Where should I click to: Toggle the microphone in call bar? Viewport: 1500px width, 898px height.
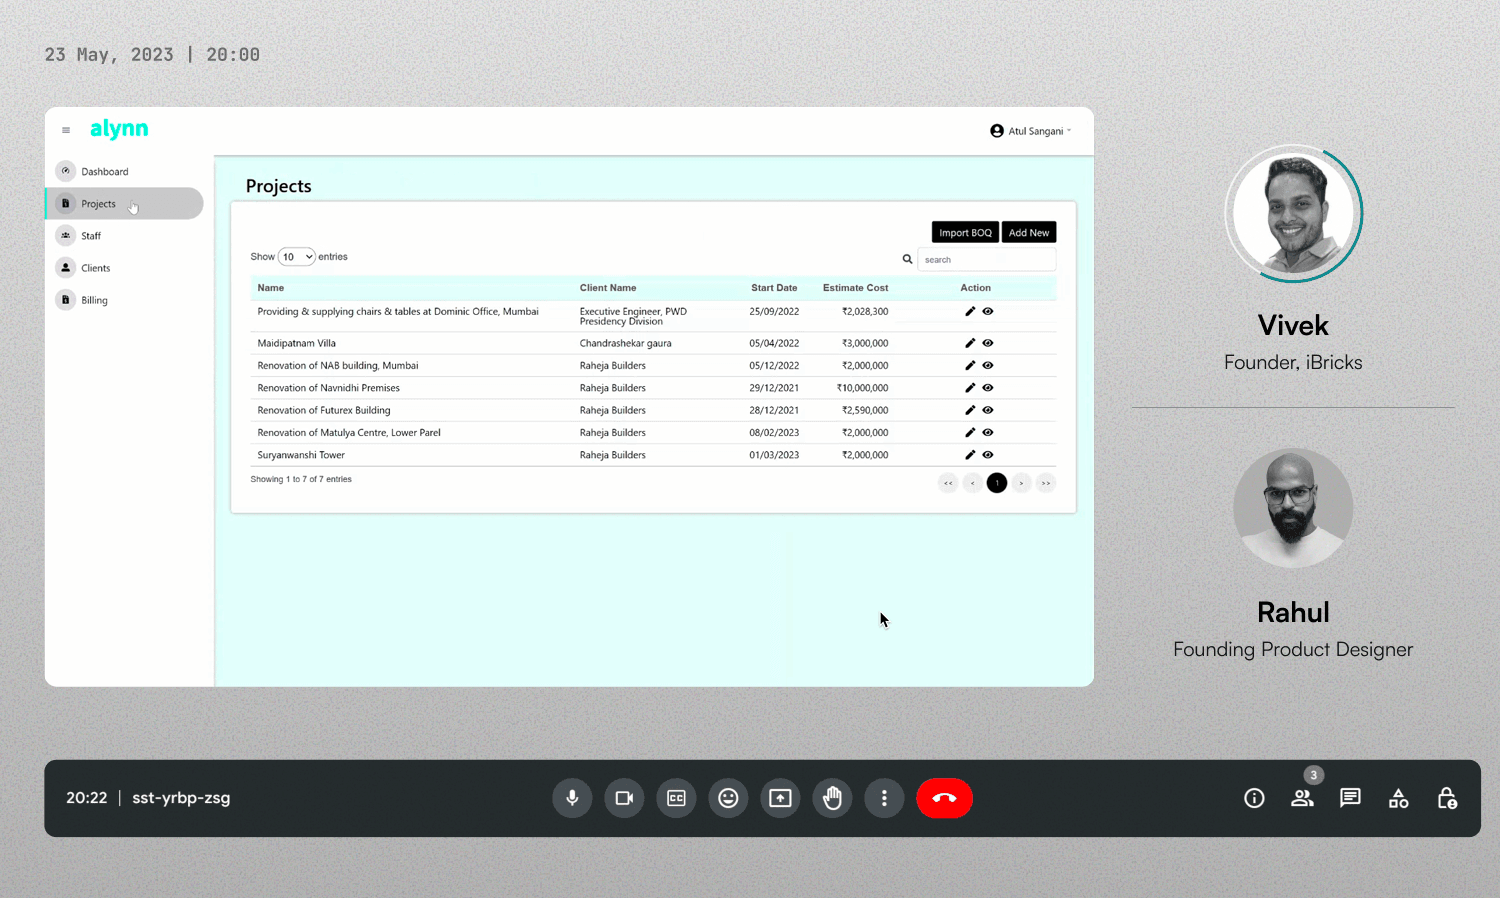coord(572,798)
